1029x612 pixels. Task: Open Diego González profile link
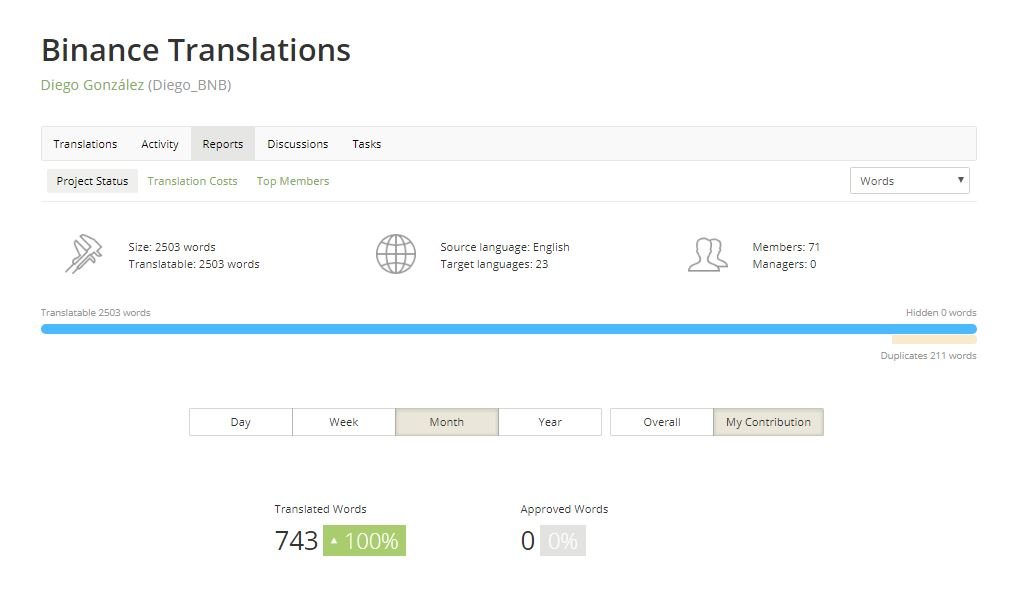(93, 85)
